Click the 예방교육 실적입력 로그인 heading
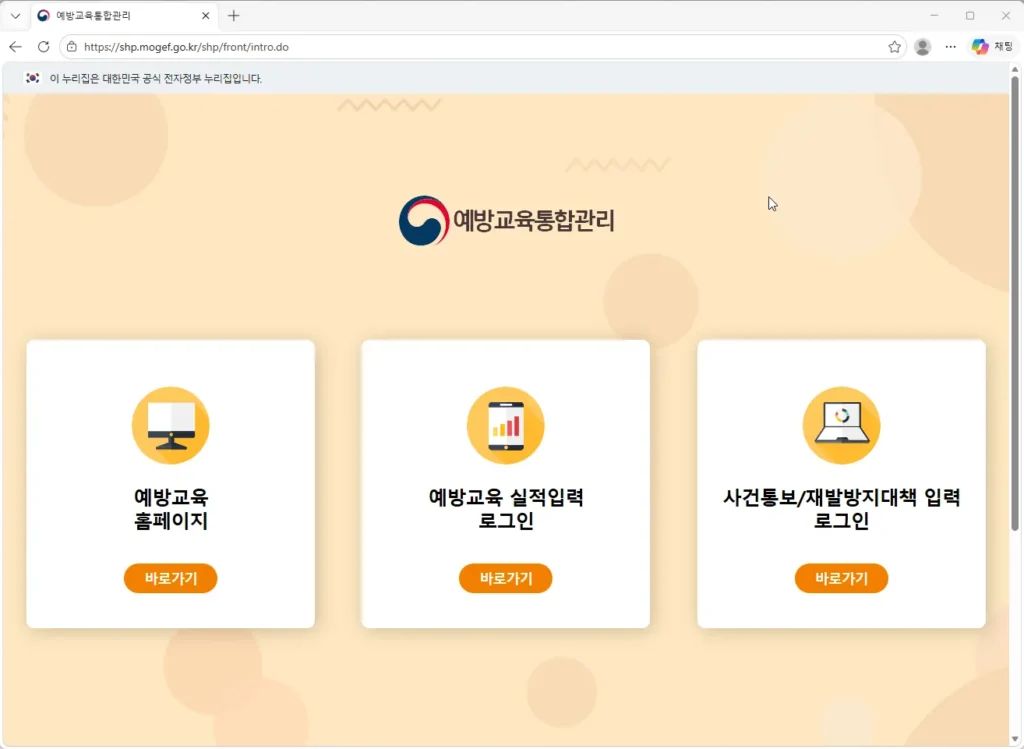Screen dimensions: 1024x749 point(505,509)
